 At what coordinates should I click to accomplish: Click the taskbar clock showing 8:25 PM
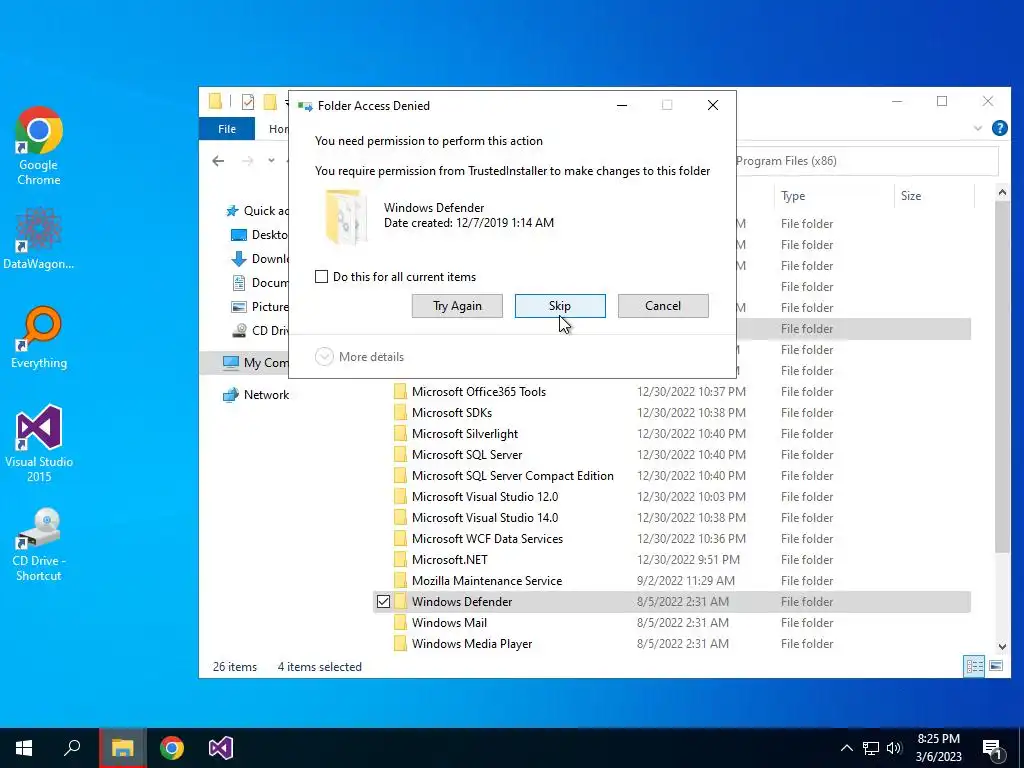click(x=938, y=748)
